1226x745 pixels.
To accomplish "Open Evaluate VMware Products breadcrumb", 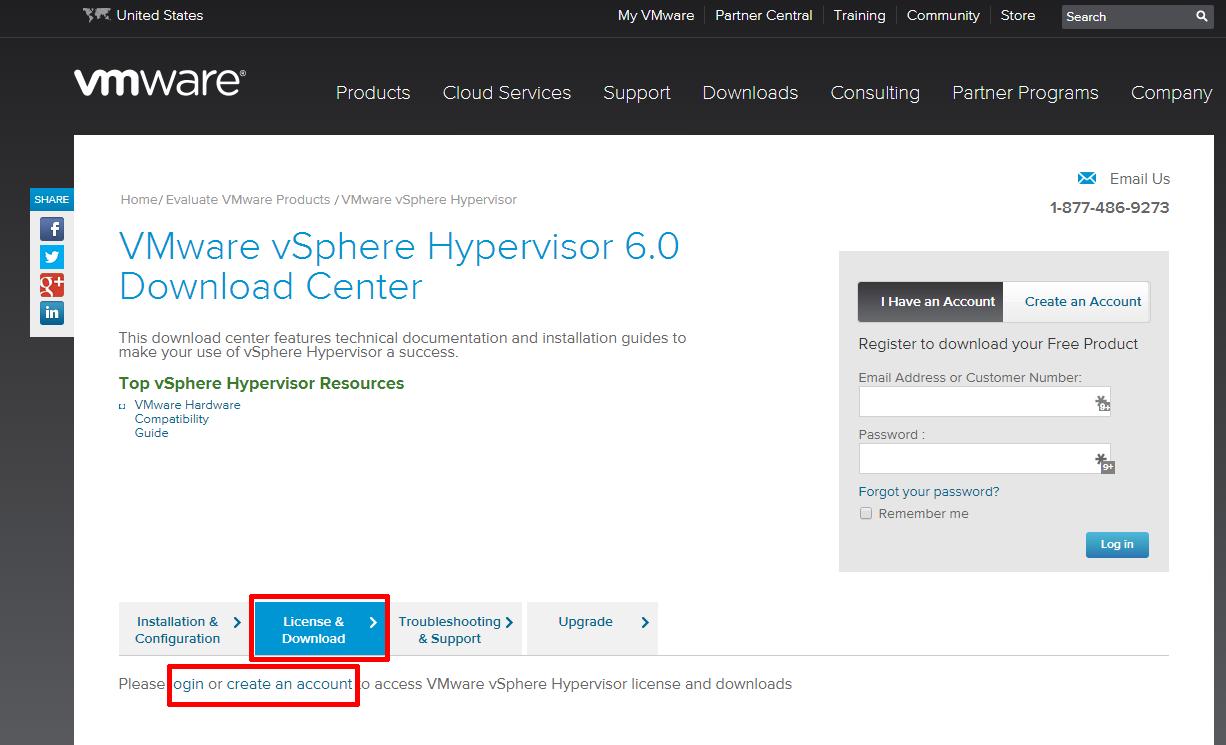I will click(248, 200).
